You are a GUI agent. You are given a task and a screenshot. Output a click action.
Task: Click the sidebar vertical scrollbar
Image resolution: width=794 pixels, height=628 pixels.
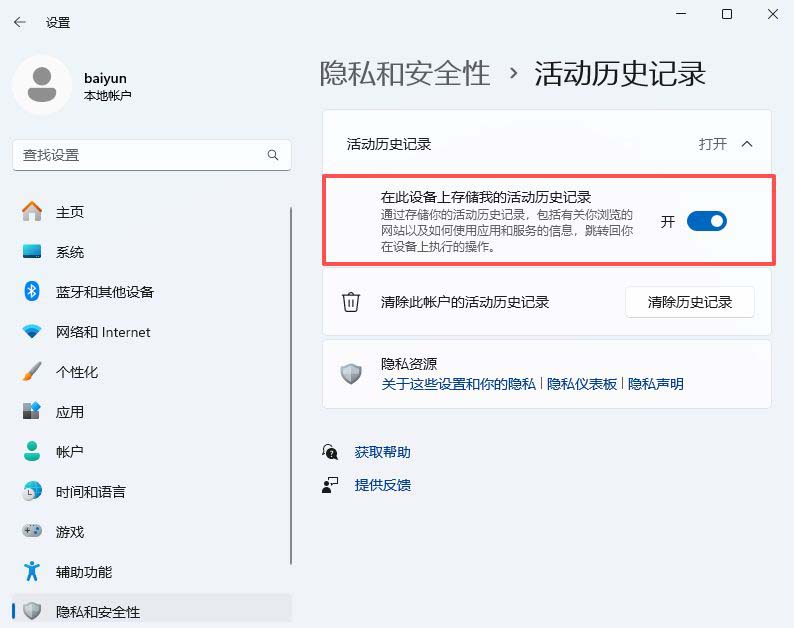(291, 385)
